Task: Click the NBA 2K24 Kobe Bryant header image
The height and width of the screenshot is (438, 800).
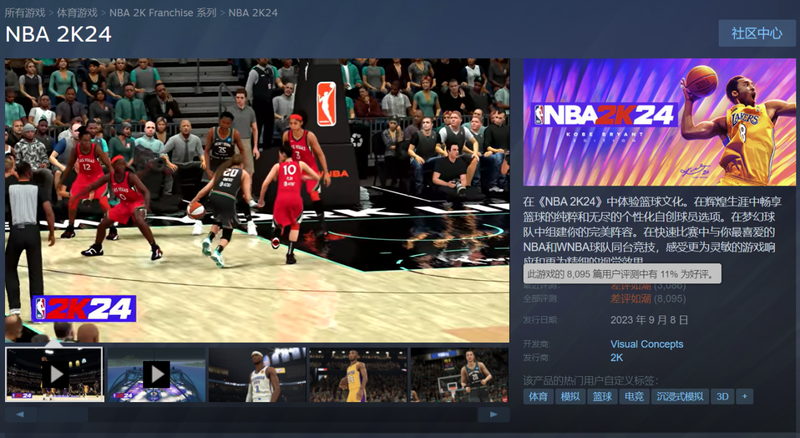Action: pyautogui.click(x=659, y=122)
